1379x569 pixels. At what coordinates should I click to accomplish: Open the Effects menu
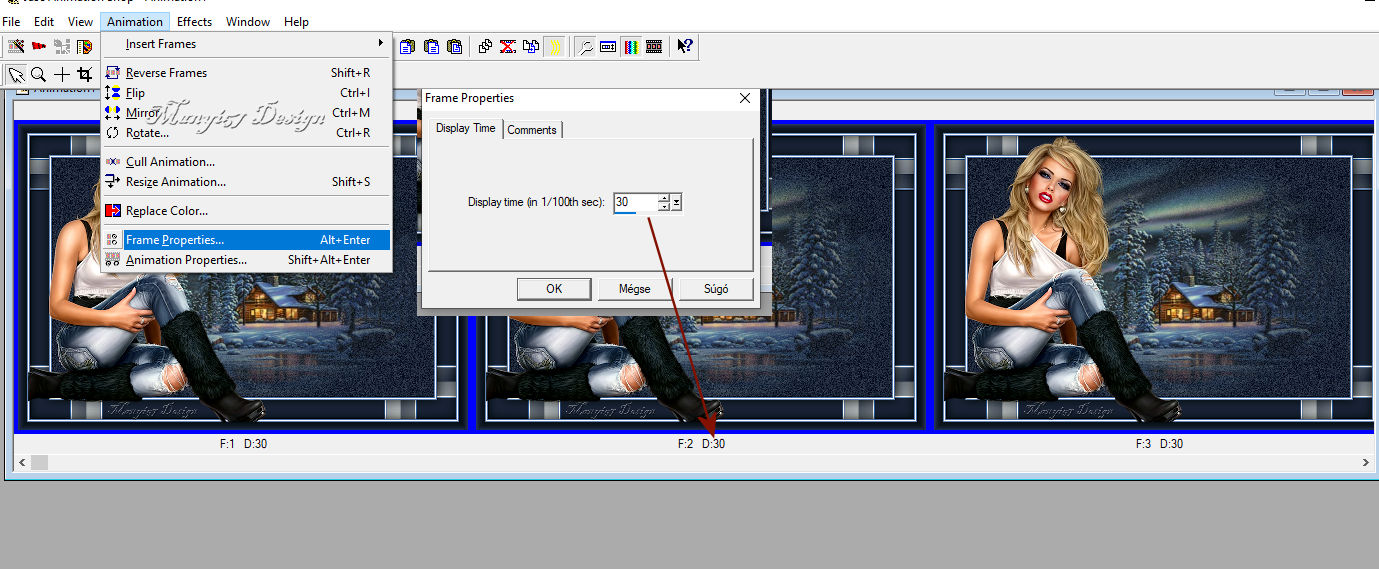[x=194, y=21]
